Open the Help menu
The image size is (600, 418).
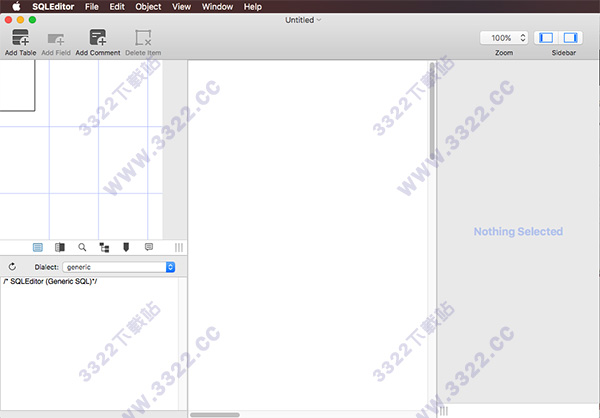coord(253,7)
